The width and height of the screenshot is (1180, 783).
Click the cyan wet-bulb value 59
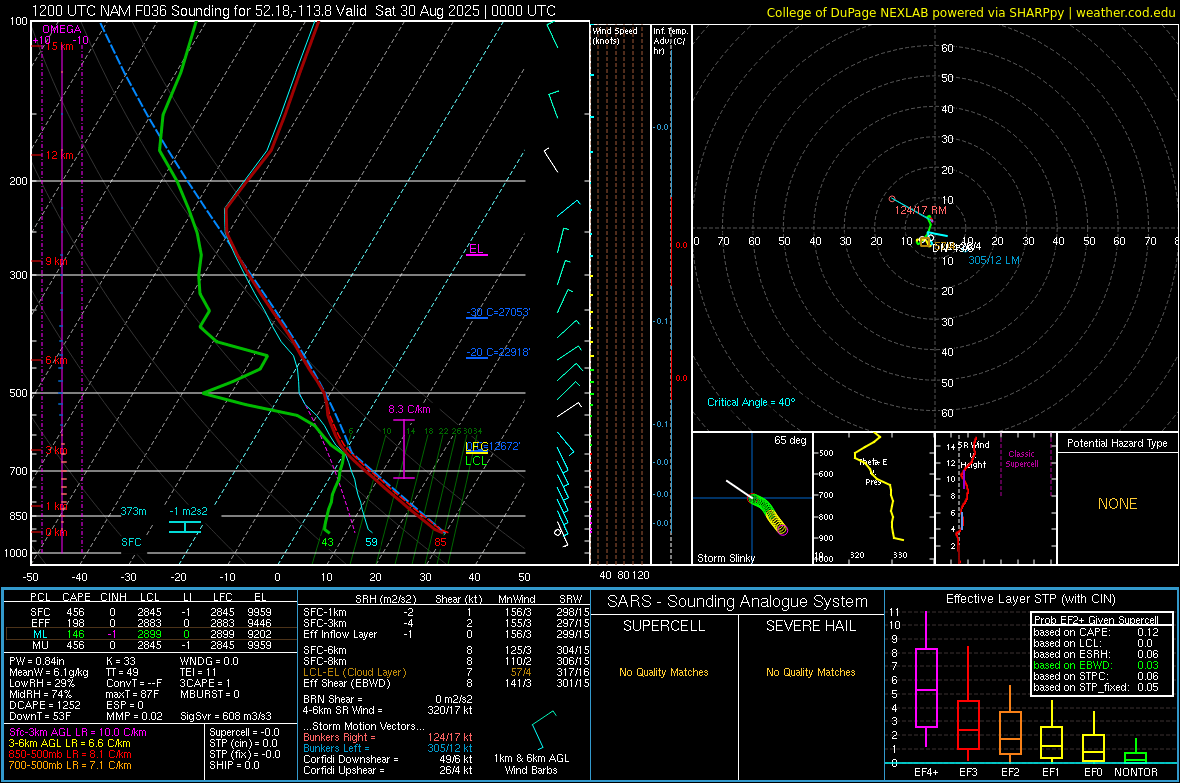[x=371, y=542]
